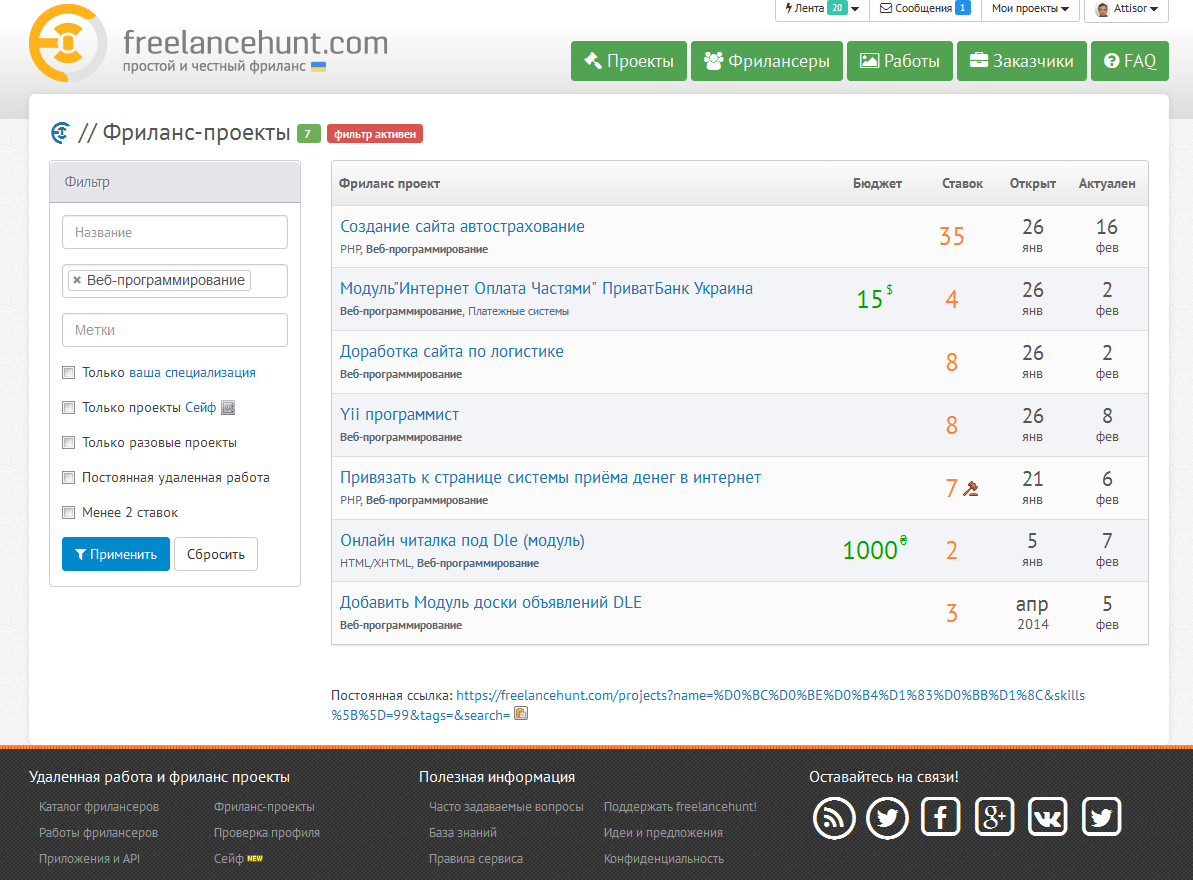Open footer link База знаний
The height and width of the screenshot is (880, 1193).
coord(463,833)
